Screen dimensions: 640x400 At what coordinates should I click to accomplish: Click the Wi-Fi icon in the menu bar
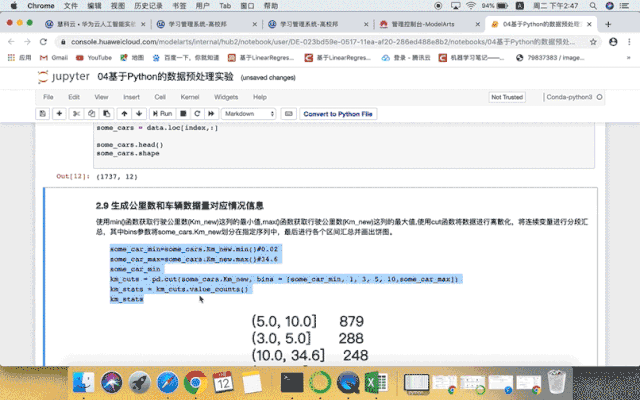(x=471, y=6)
